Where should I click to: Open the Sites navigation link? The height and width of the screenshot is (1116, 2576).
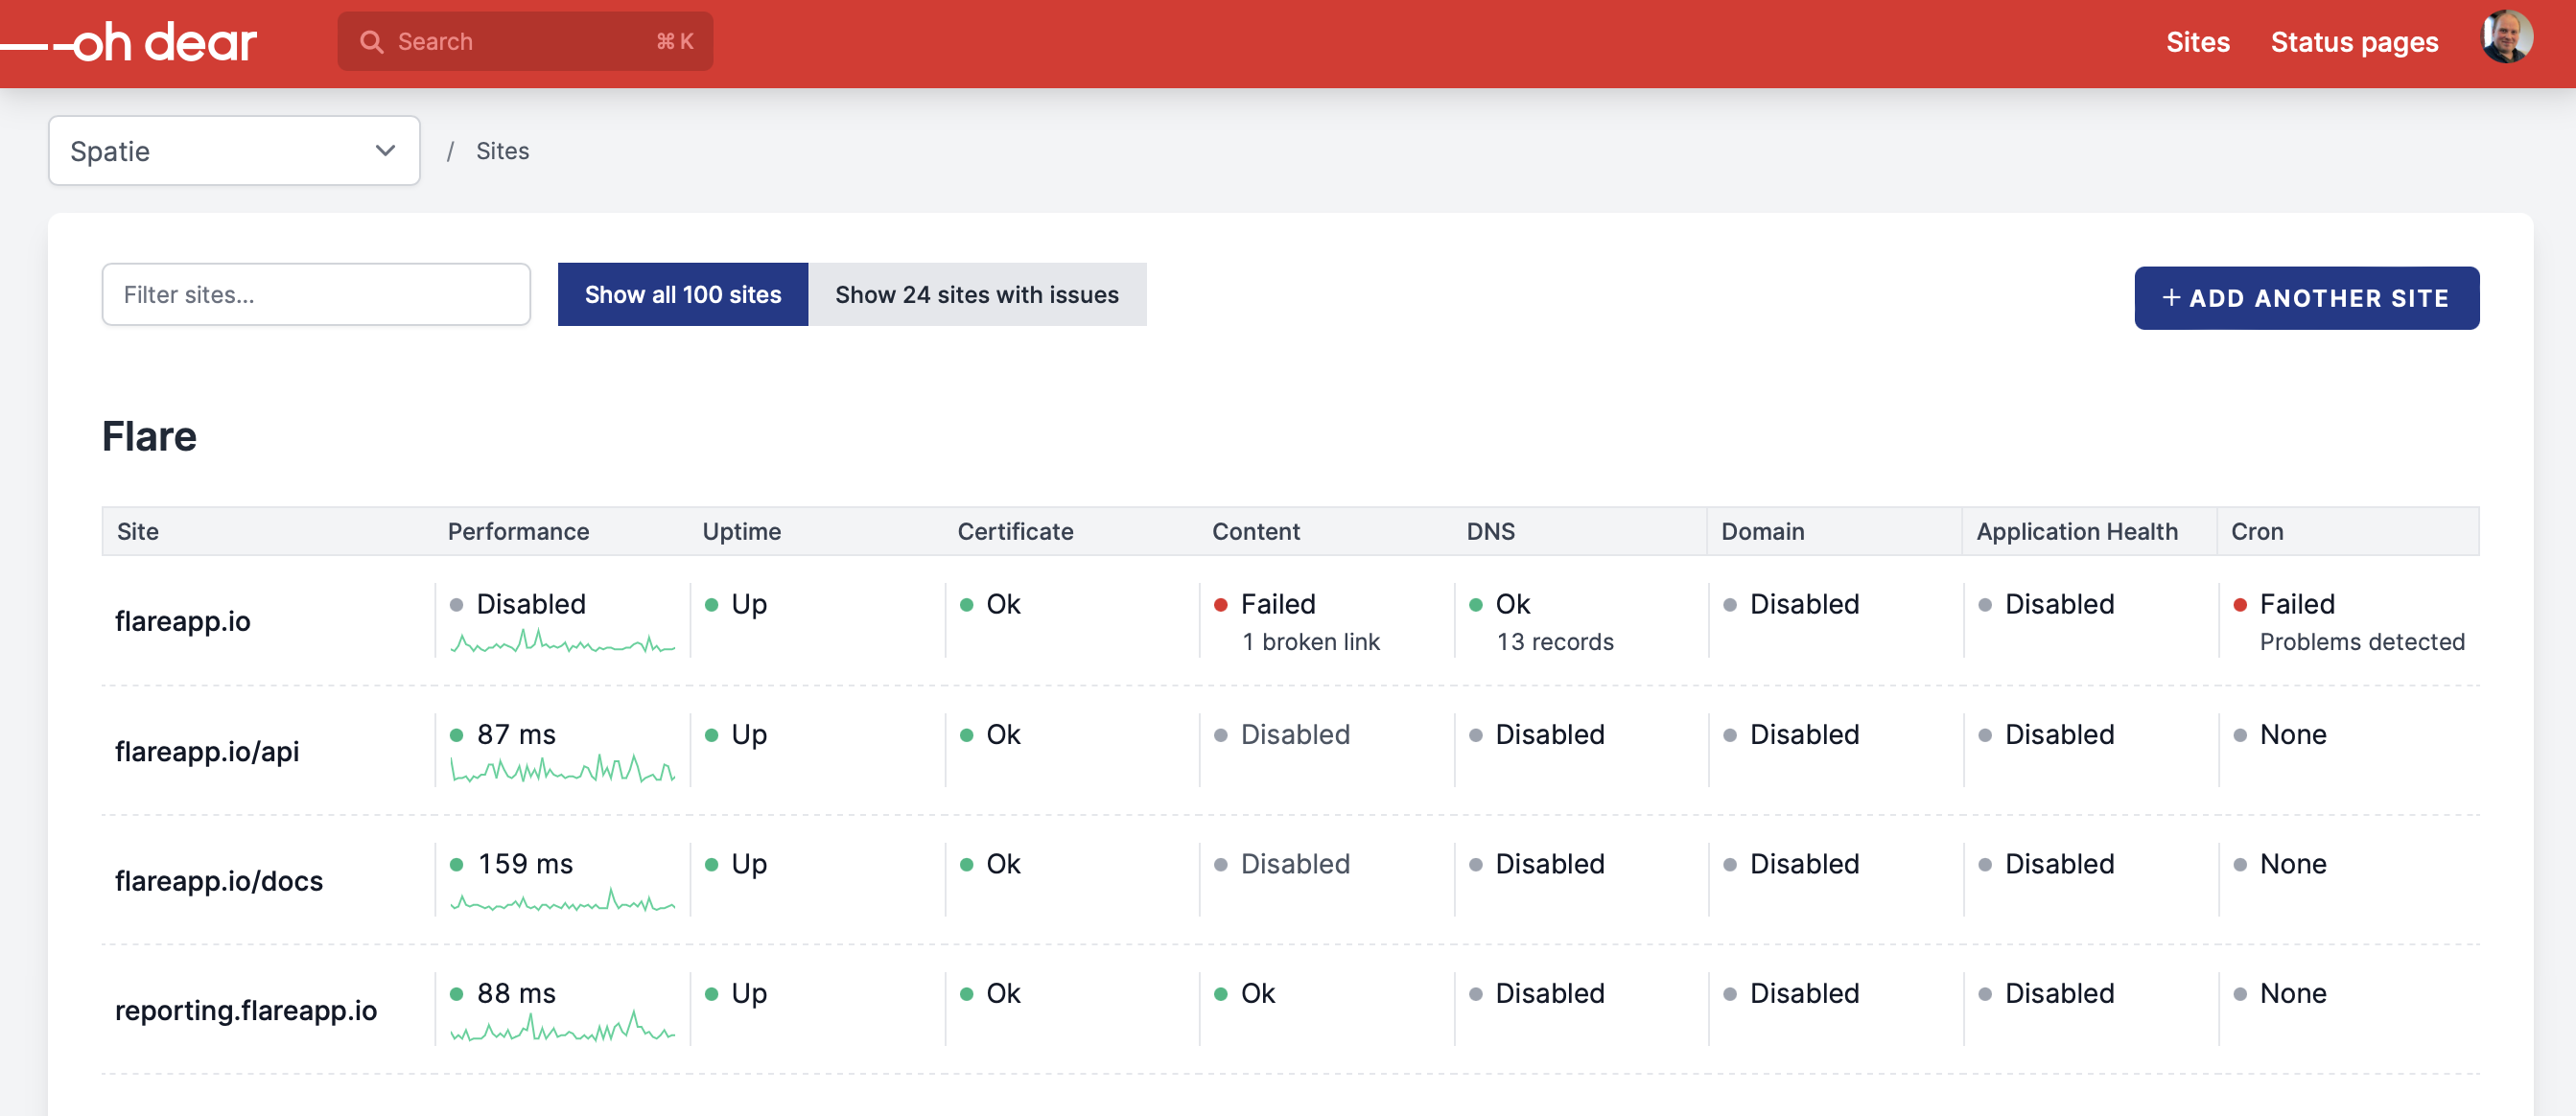(x=2197, y=41)
